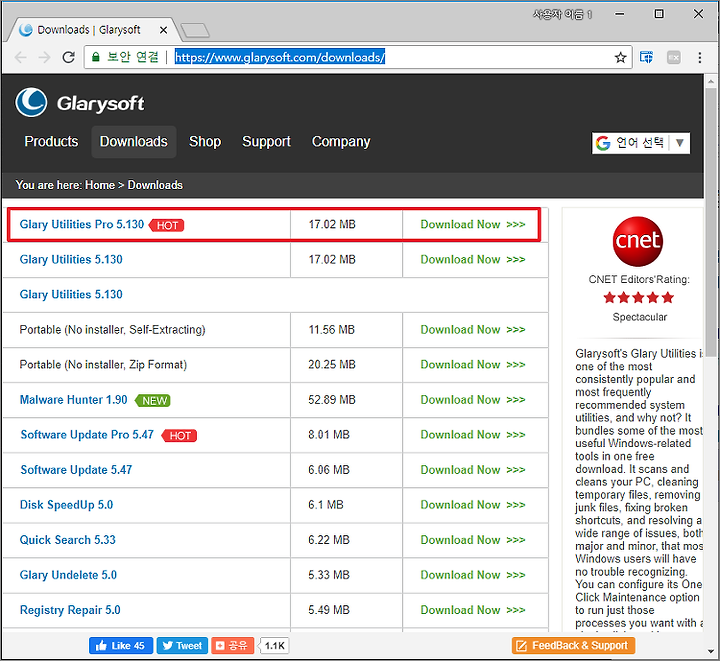This screenshot has width=720, height=661.
Task: Click the 1.1K share count bubble
Action: click(274, 646)
